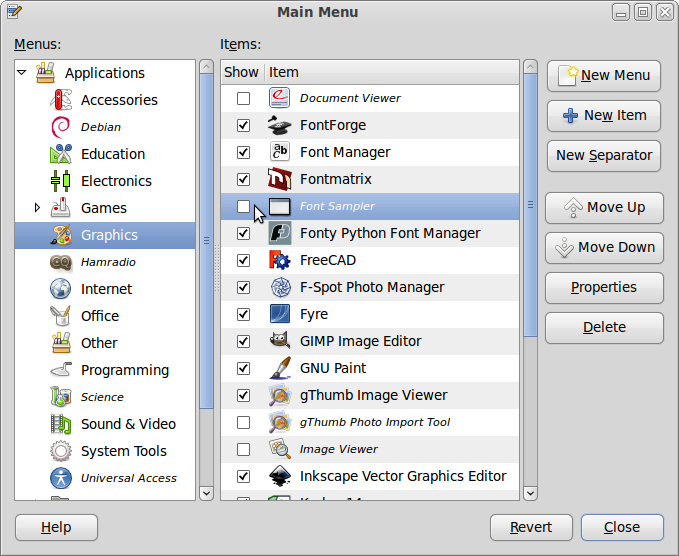Image resolution: width=679 pixels, height=556 pixels.
Task: Collapse the Applications tree node
Action: point(22,73)
